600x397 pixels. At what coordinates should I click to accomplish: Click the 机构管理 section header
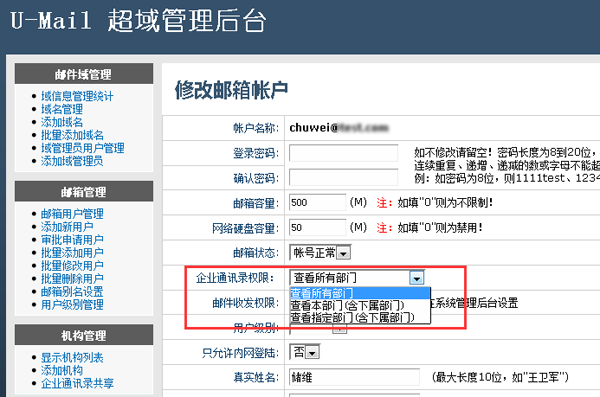point(84,335)
